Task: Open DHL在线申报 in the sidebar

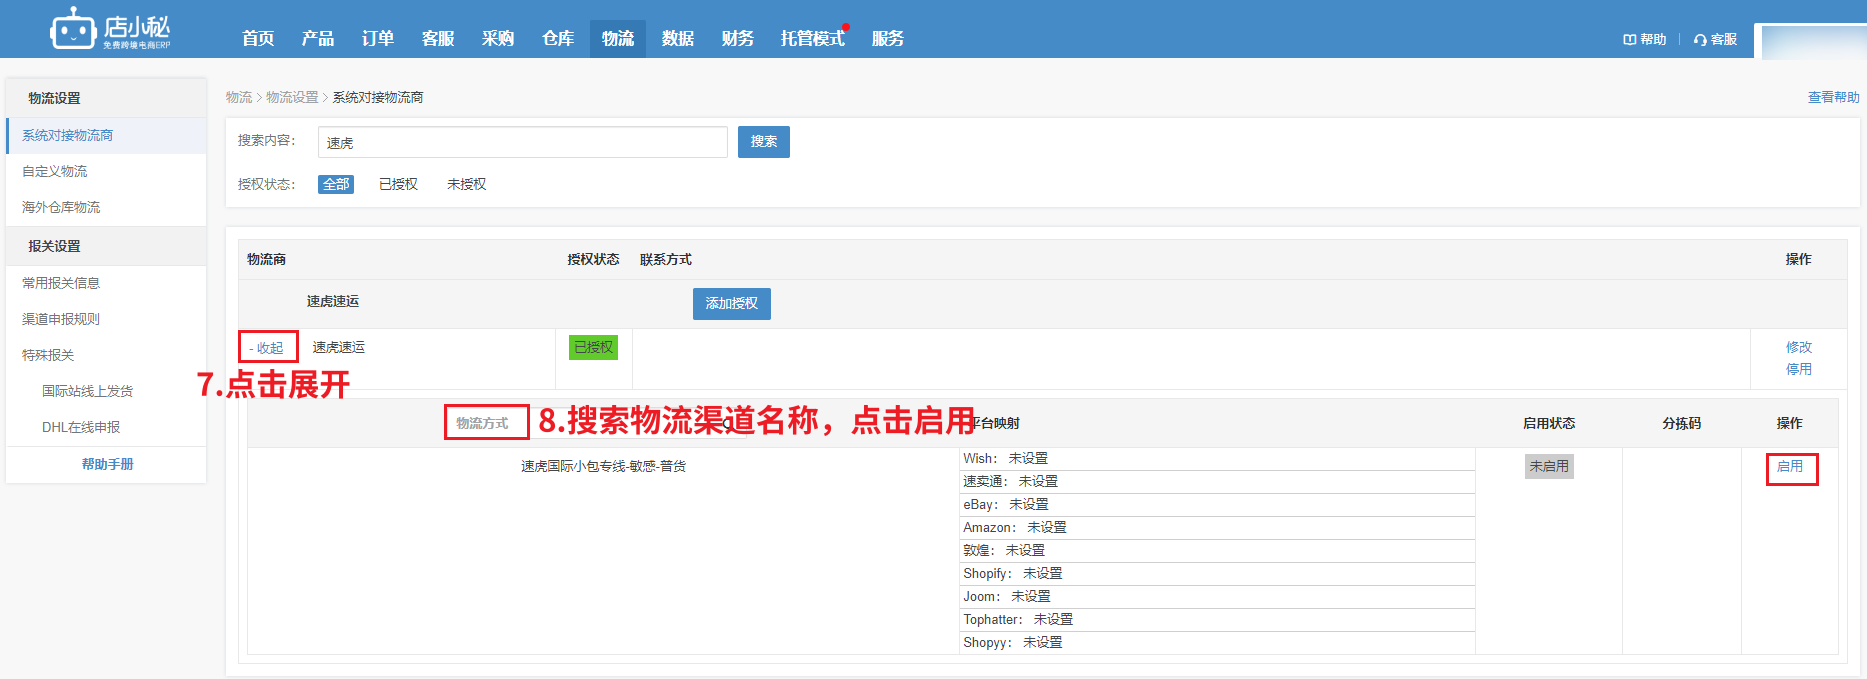Action: pos(81,427)
